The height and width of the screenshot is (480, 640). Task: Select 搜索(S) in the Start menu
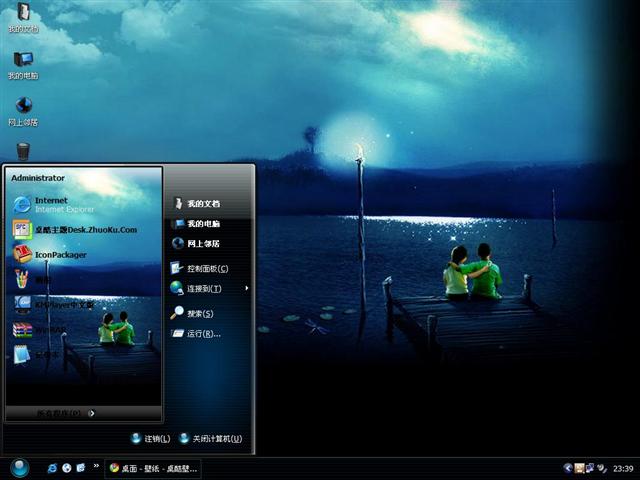point(200,313)
